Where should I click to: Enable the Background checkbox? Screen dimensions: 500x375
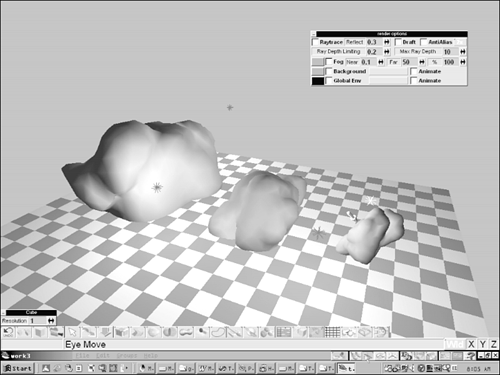(x=329, y=71)
